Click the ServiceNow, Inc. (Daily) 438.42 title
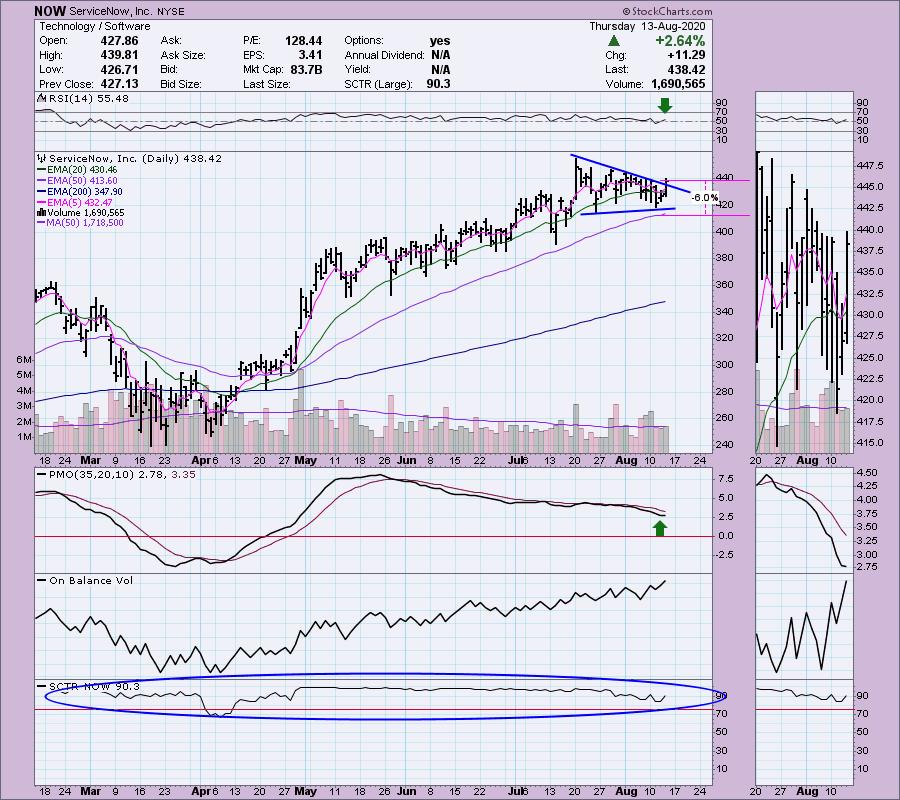 coord(135,158)
